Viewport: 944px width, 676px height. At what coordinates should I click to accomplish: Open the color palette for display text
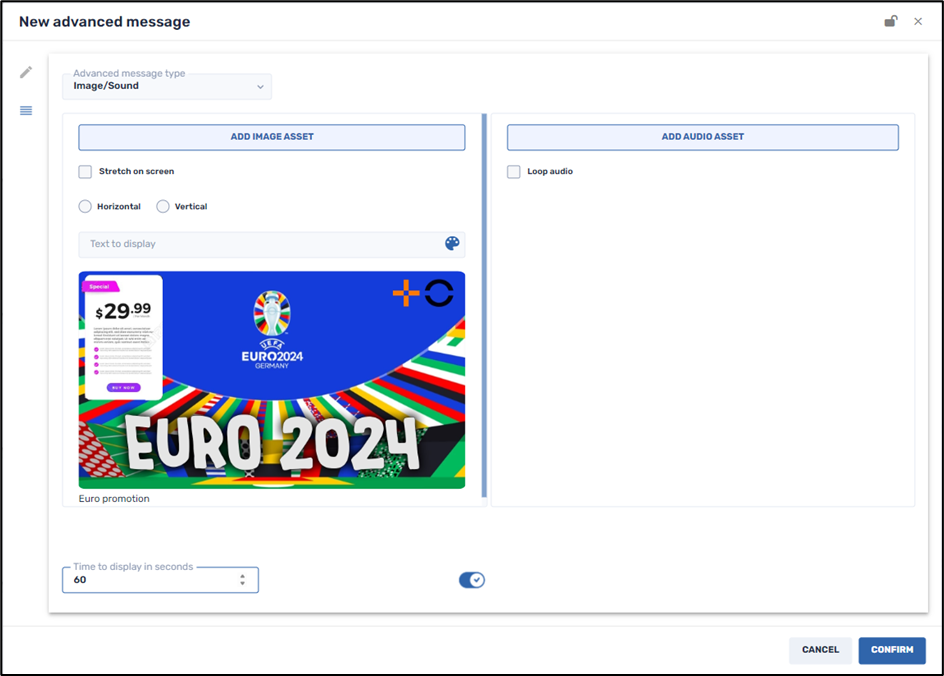pyautogui.click(x=452, y=244)
